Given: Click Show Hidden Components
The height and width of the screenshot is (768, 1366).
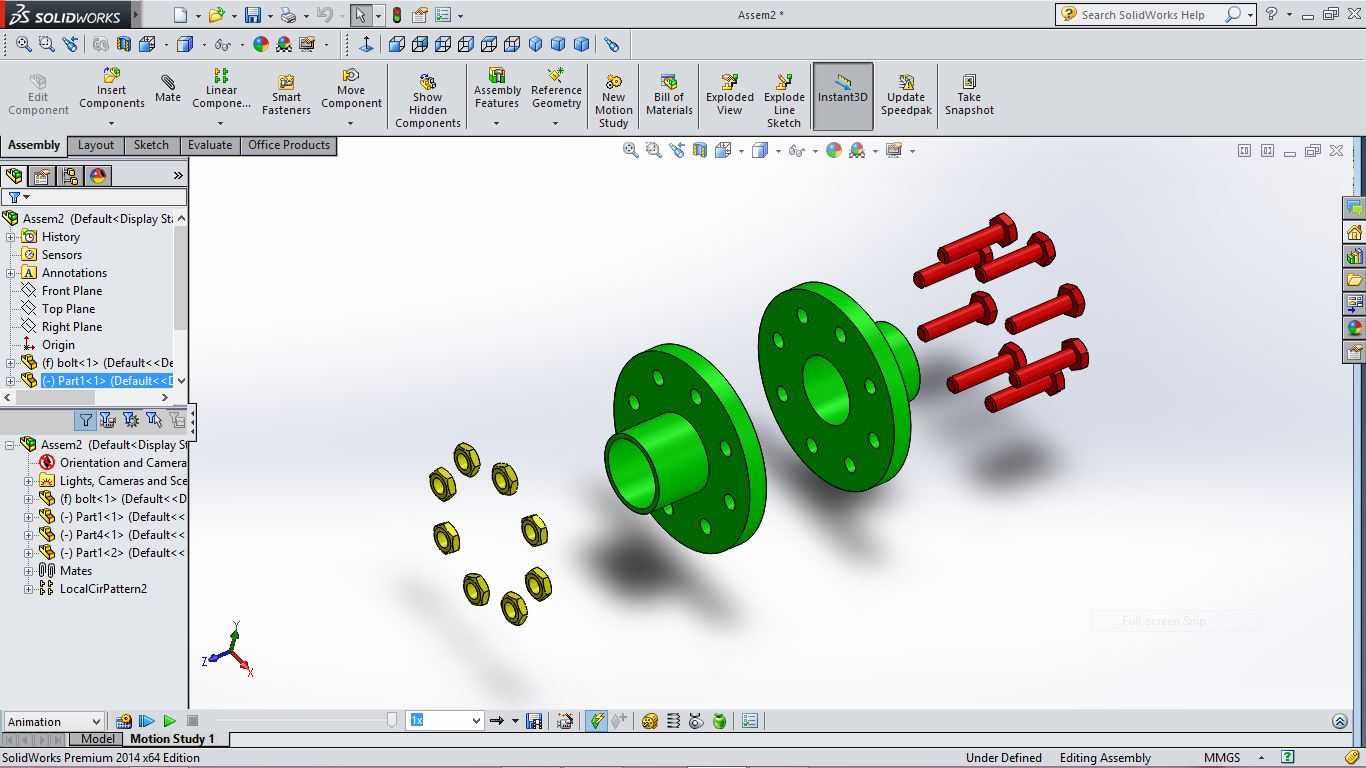Looking at the screenshot, I should click(427, 101).
